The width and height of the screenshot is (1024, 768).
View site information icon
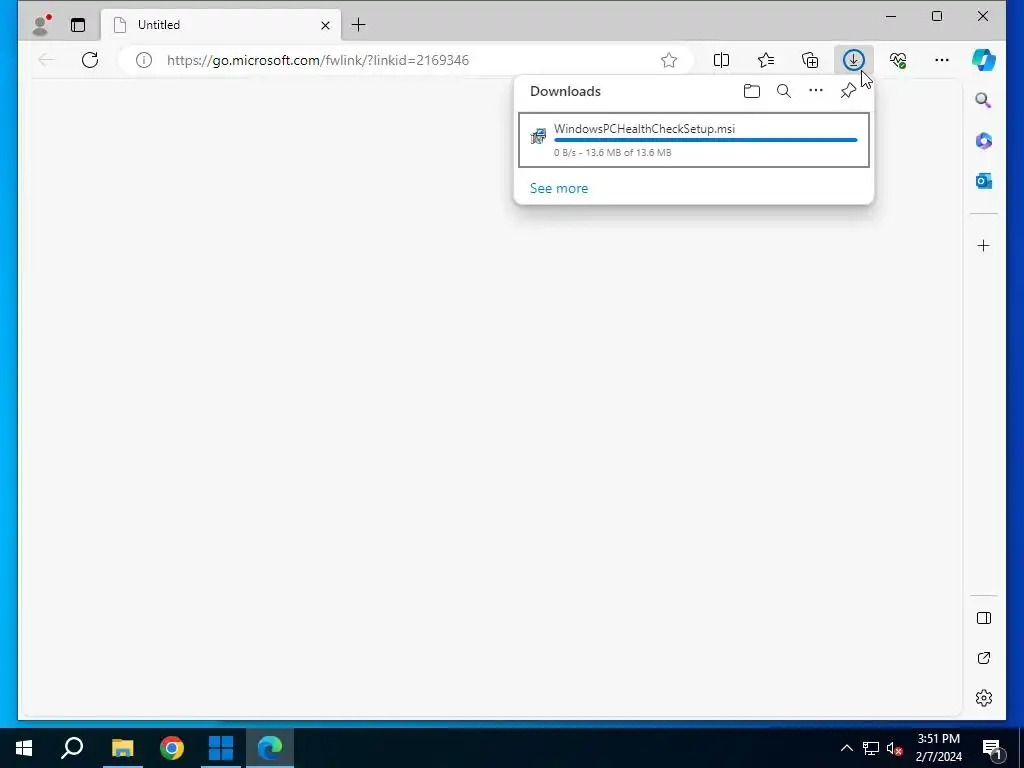tap(144, 60)
